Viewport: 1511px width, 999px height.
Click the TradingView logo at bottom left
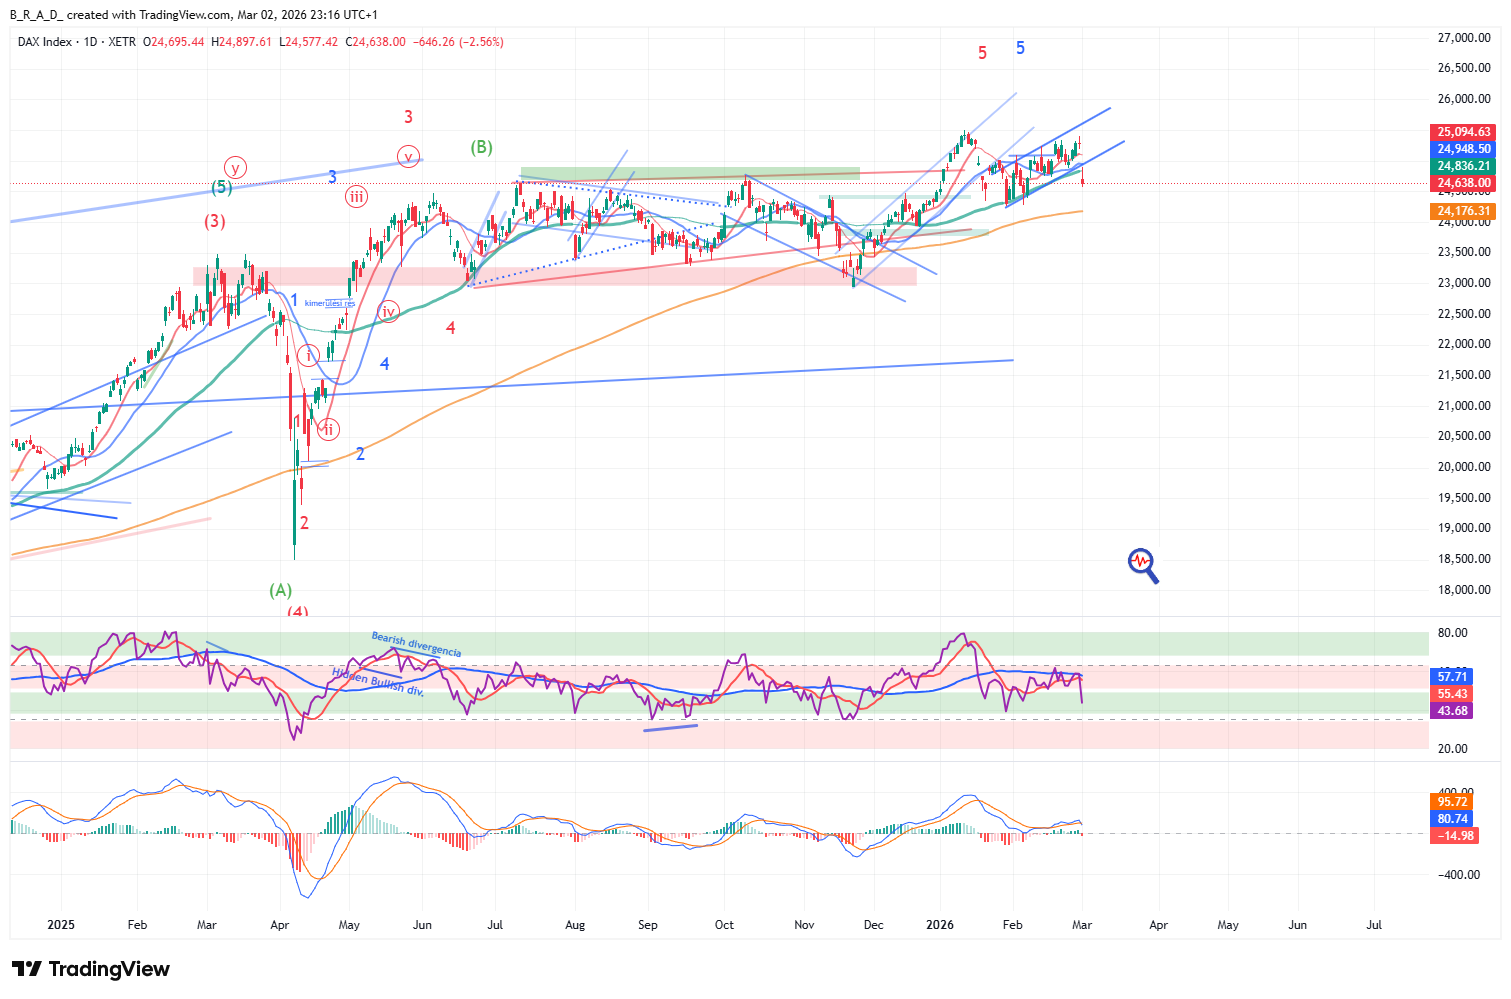coord(91,969)
